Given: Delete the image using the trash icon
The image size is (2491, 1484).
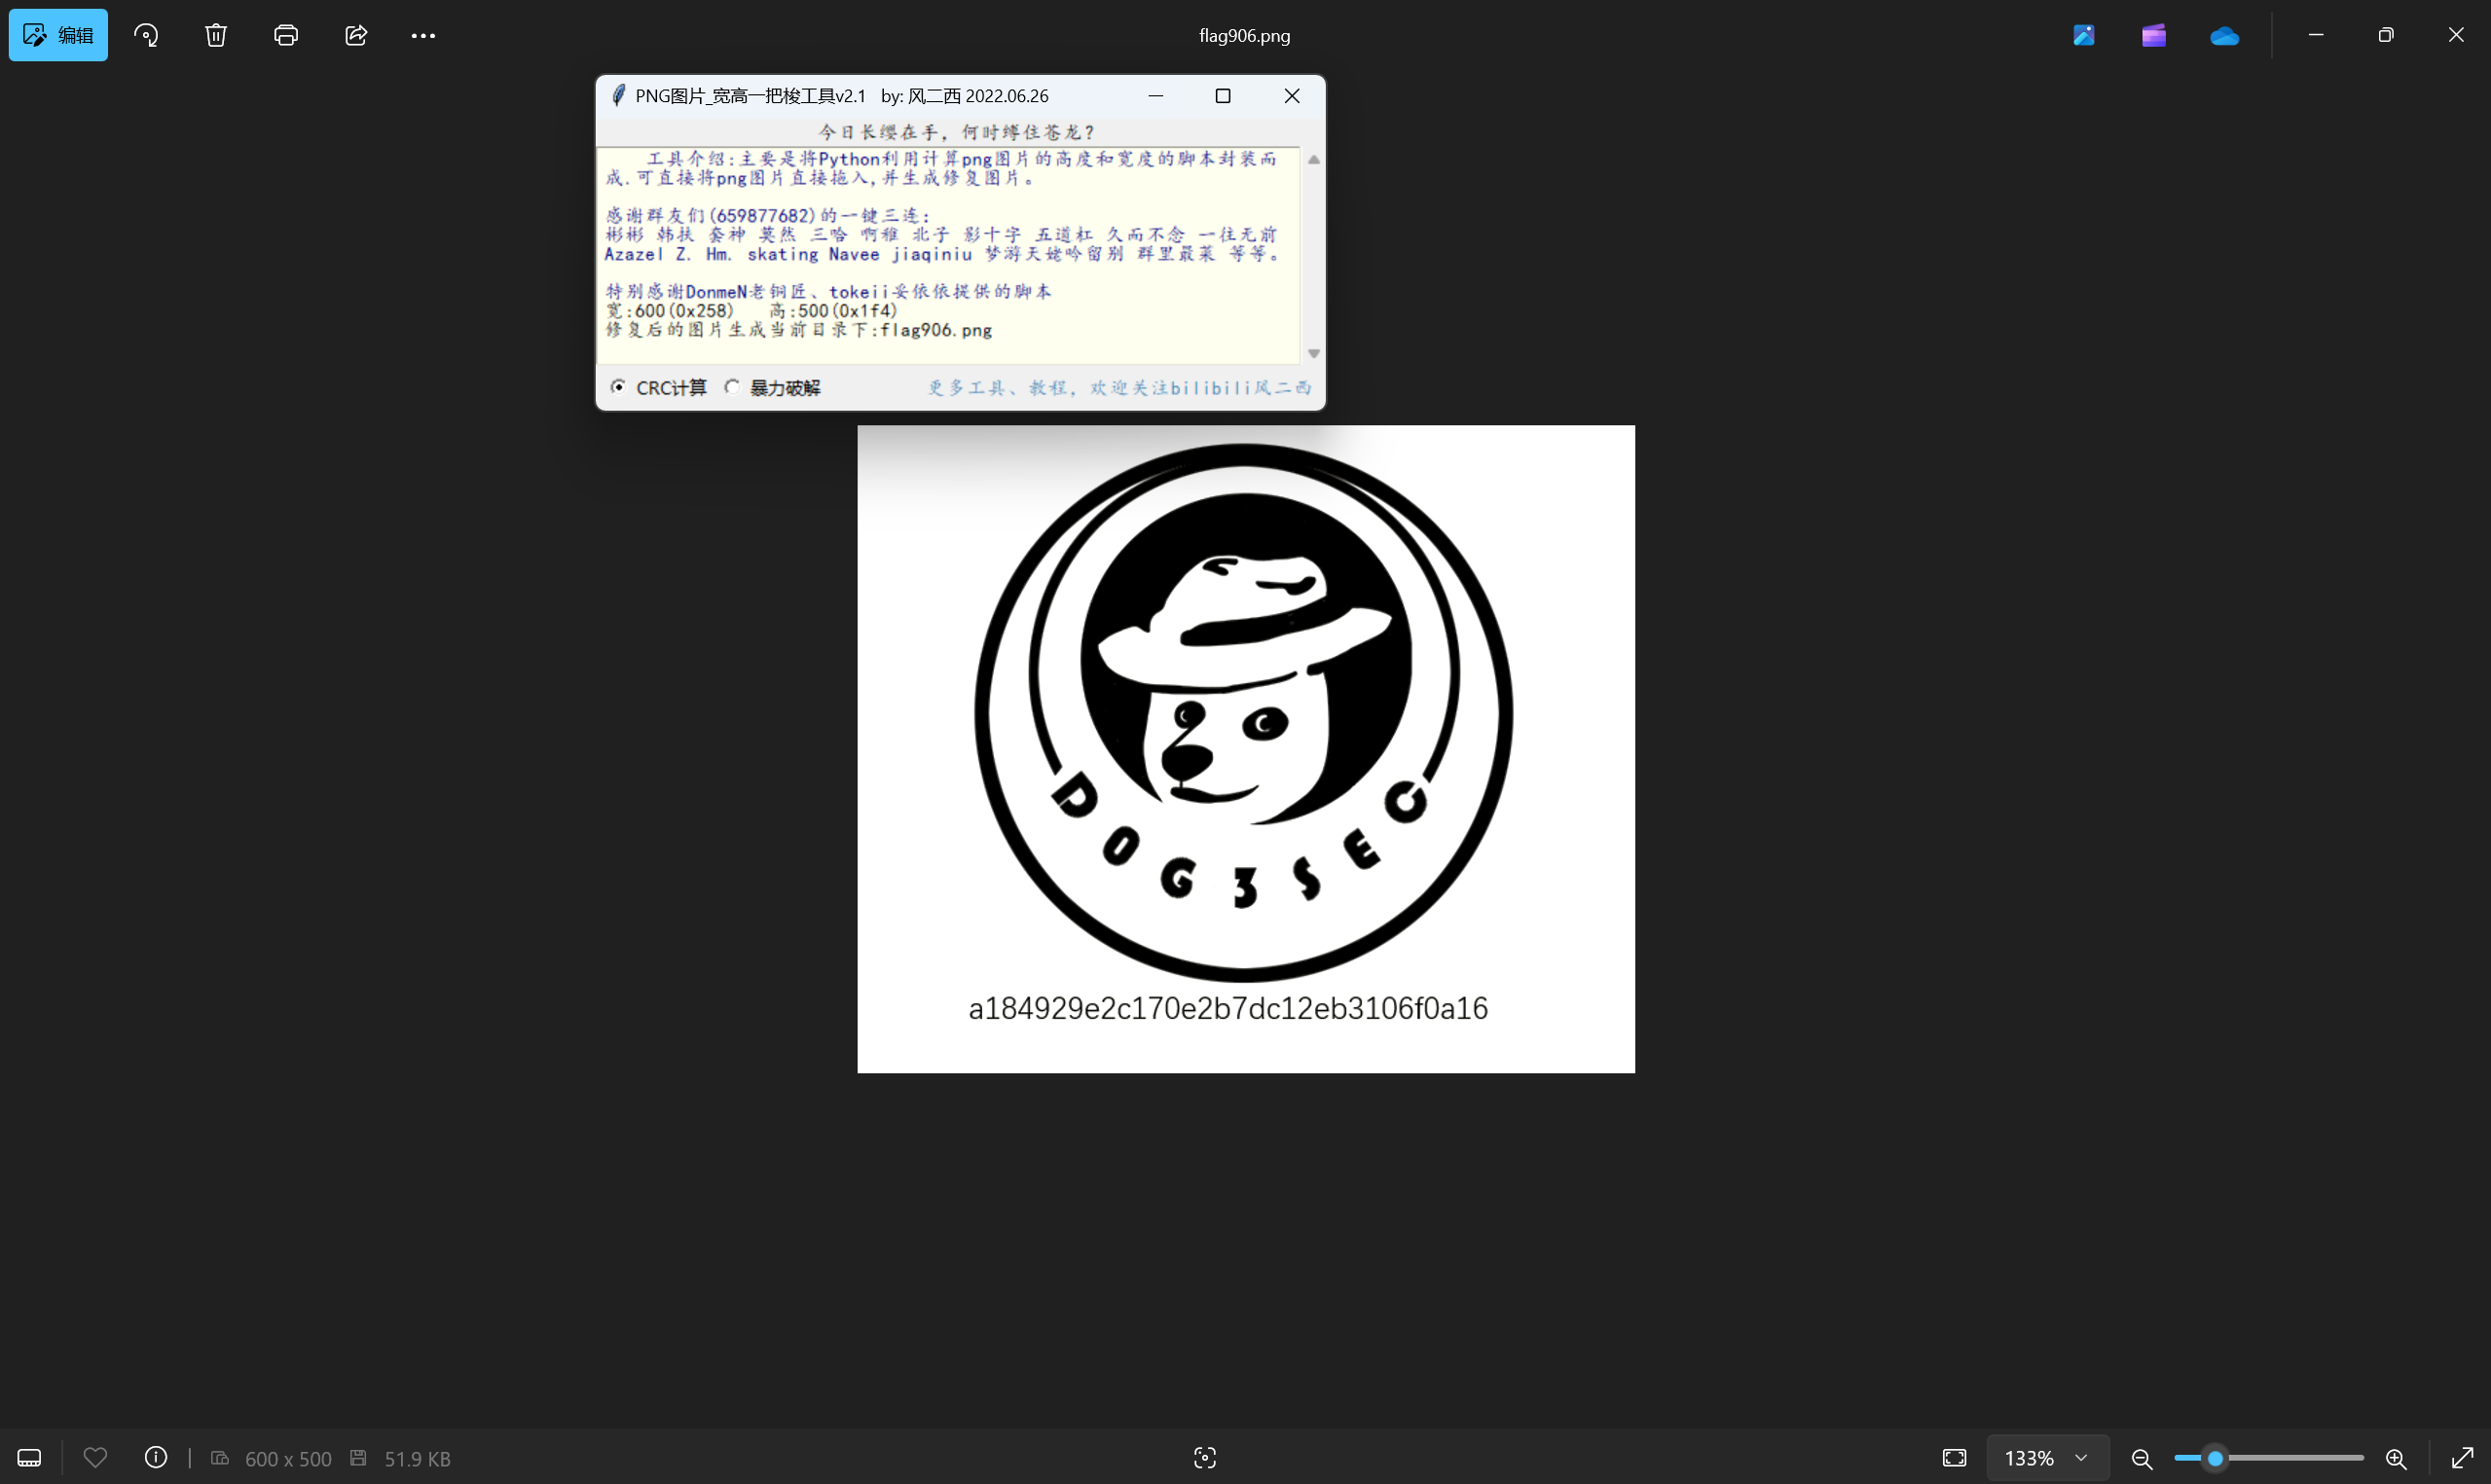Looking at the screenshot, I should (x=216, y=35).
